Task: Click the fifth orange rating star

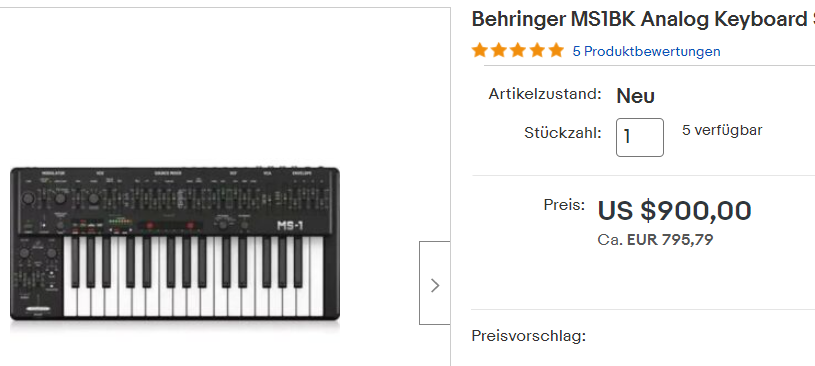Action: coord(556,50)
